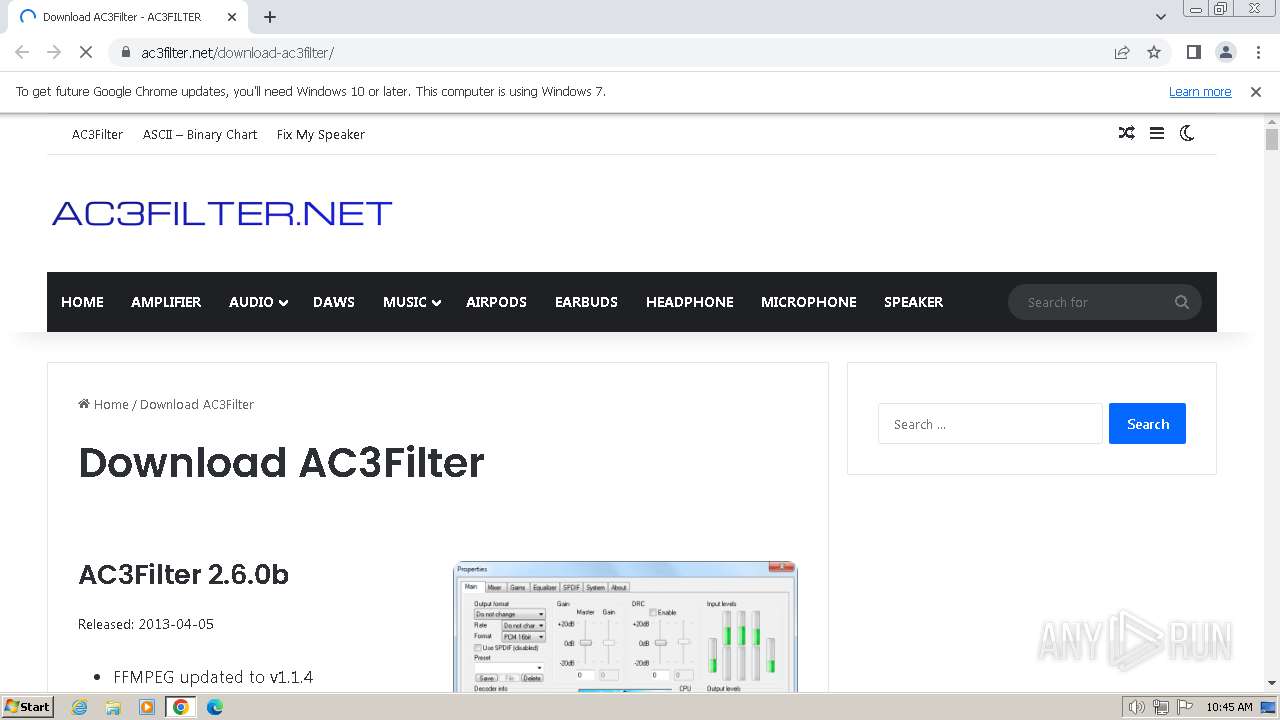Open network tray icon
Image resolution: width=1280 pixels, height=720 pixels.
click(1161, 707)
